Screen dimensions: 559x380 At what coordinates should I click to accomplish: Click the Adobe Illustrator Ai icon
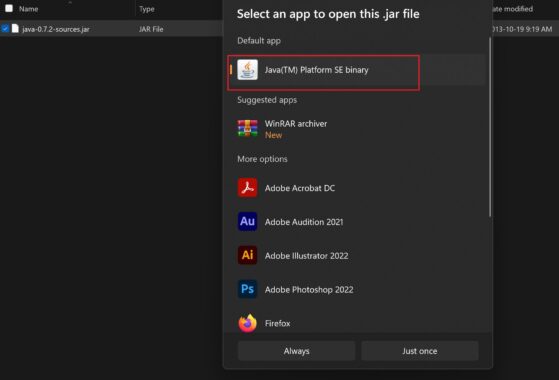tap(247, 255)
